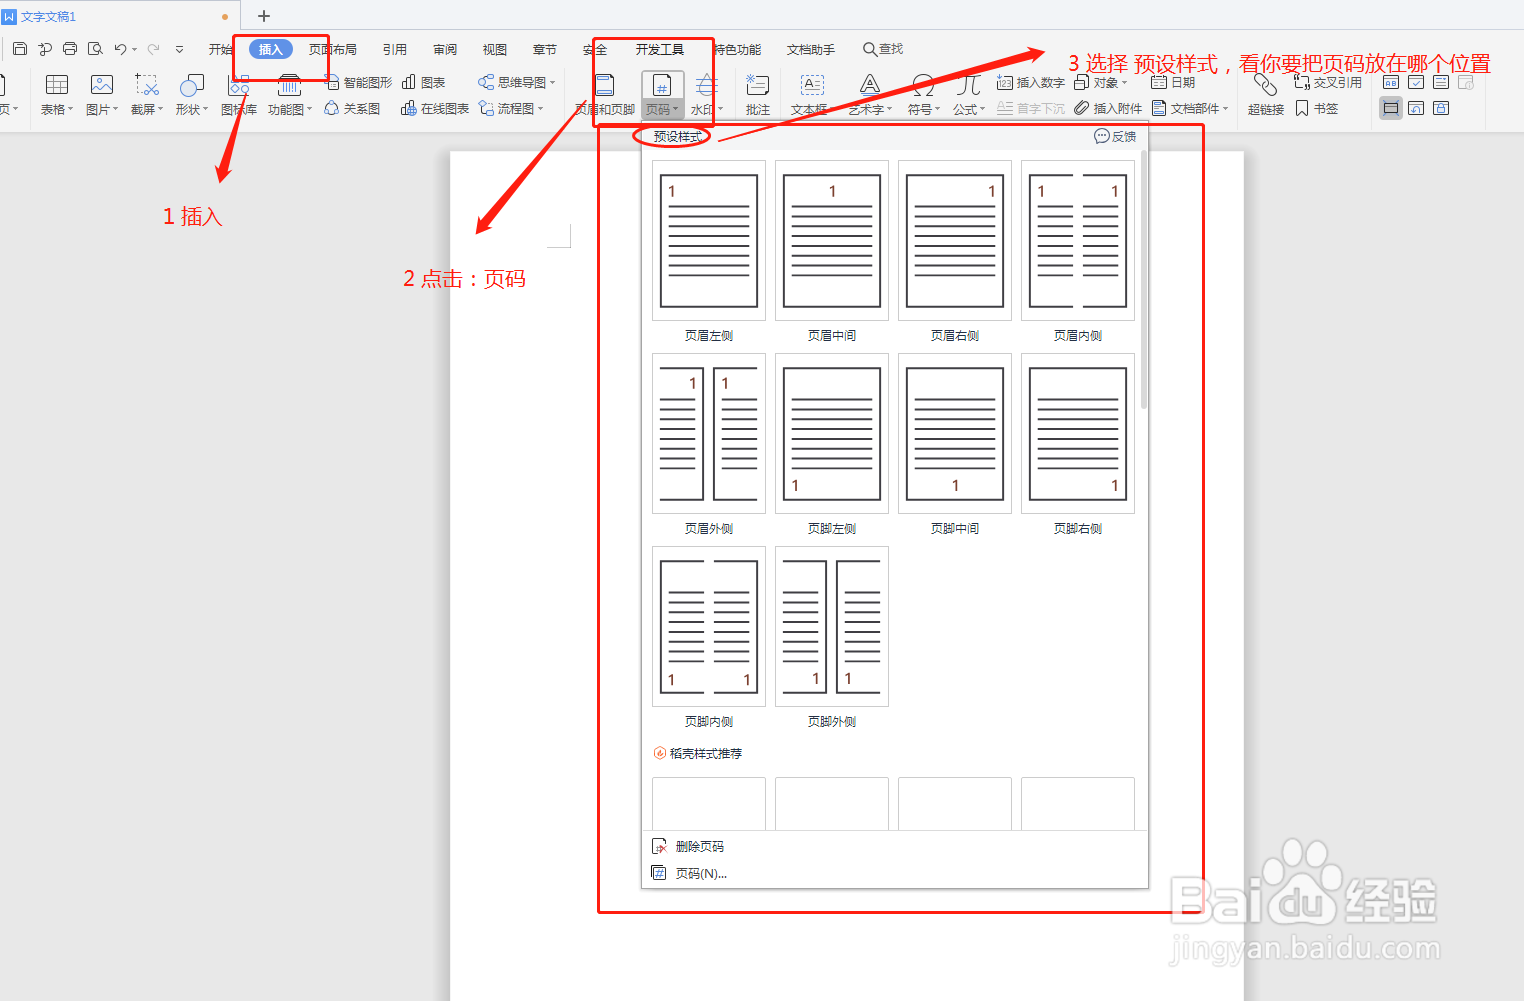
Task: Click 智能图形 smart graphics
Action: pyautogui.click(x=359, y=82)
